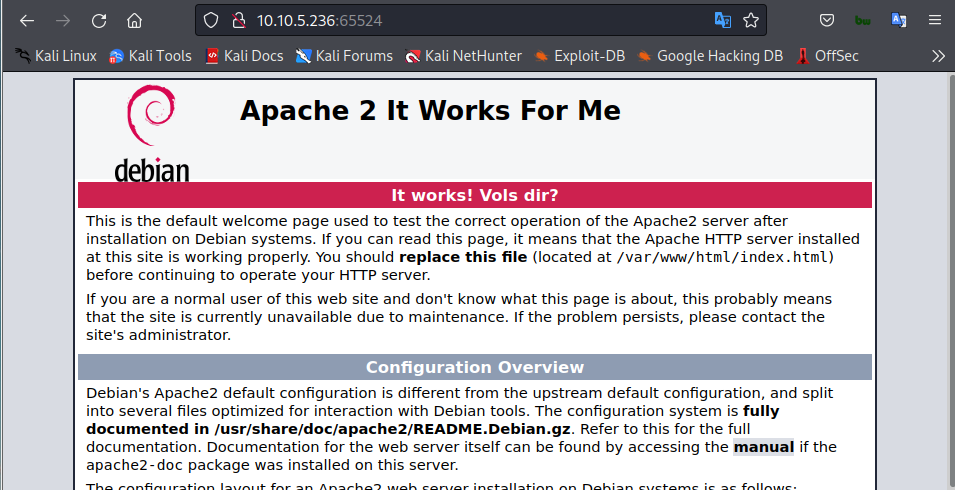
Task: Open the bw extension
Action: tap(863, 20)
